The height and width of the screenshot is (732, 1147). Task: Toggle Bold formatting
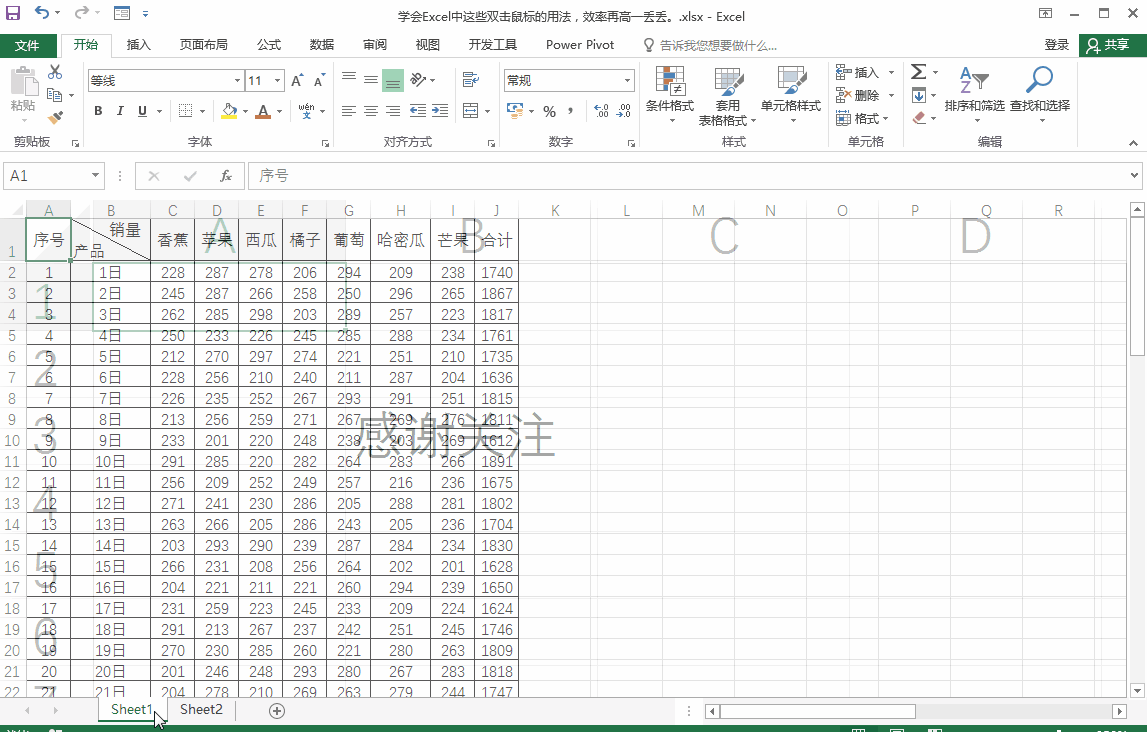point(98,110)
